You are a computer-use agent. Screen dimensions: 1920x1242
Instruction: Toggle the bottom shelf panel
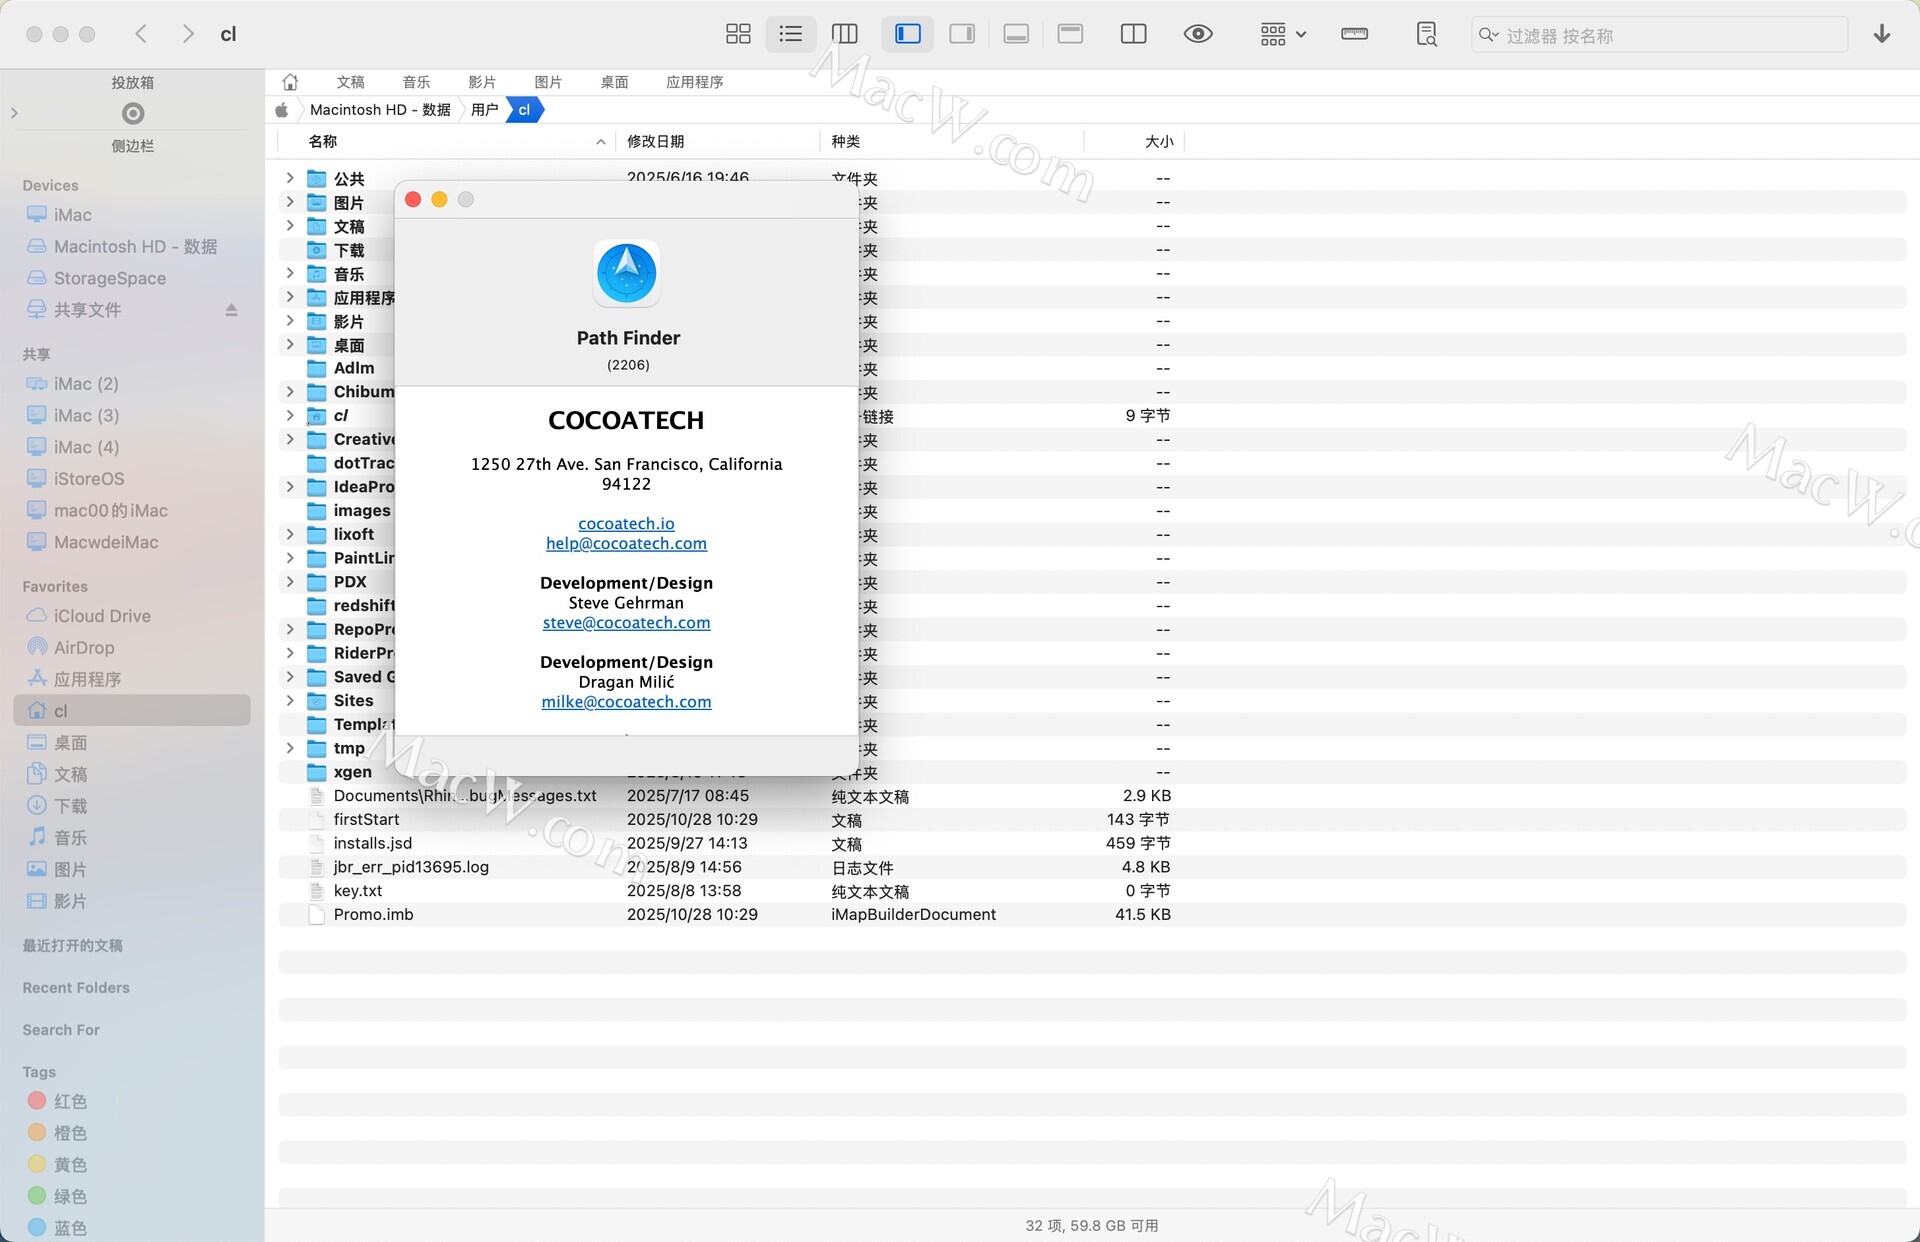1016,34
